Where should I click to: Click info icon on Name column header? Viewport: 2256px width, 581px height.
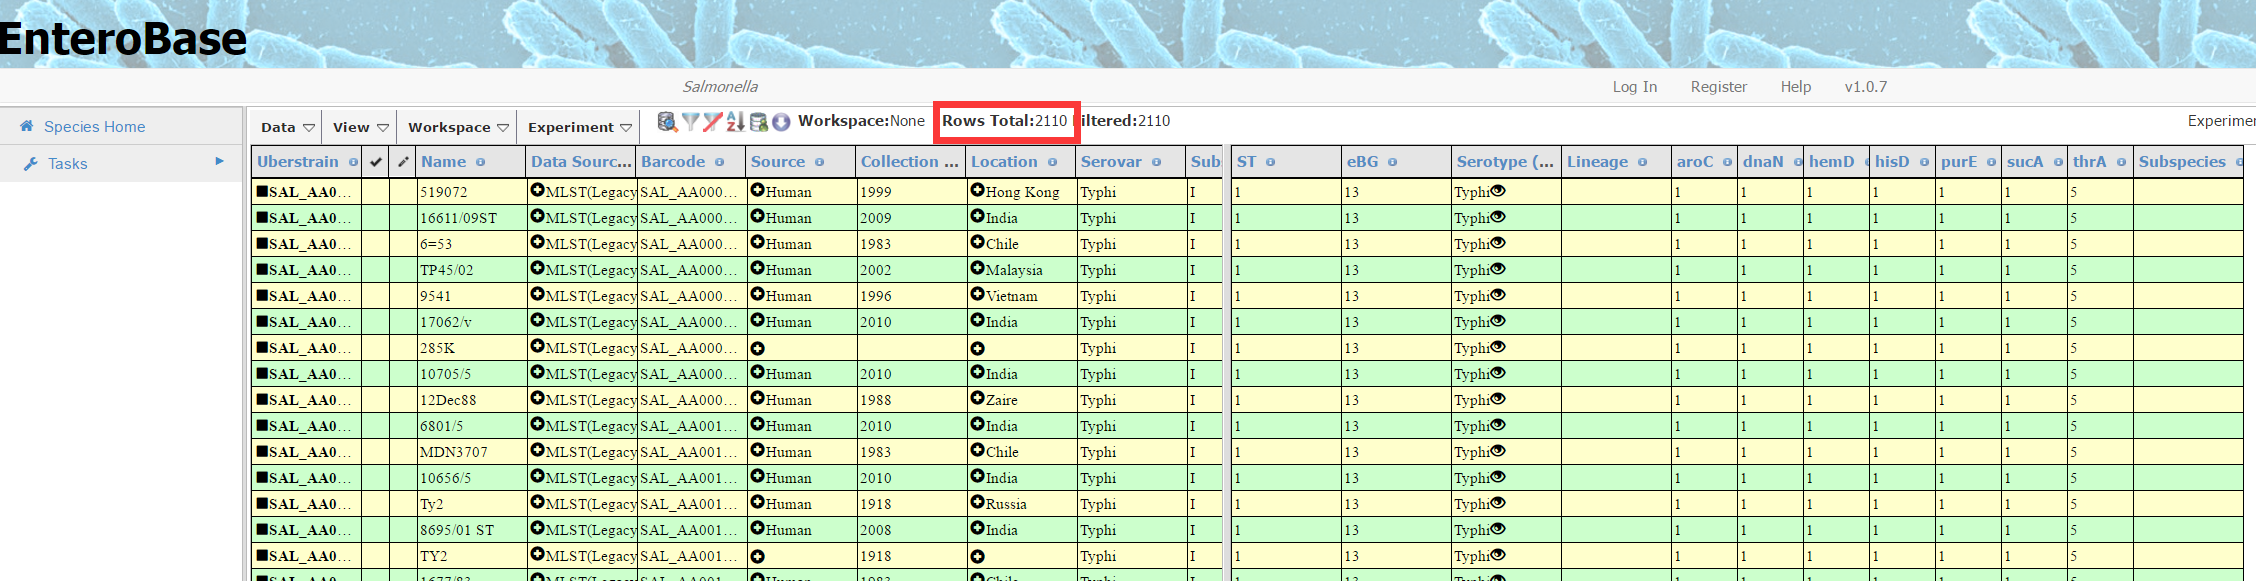[480, 162]
